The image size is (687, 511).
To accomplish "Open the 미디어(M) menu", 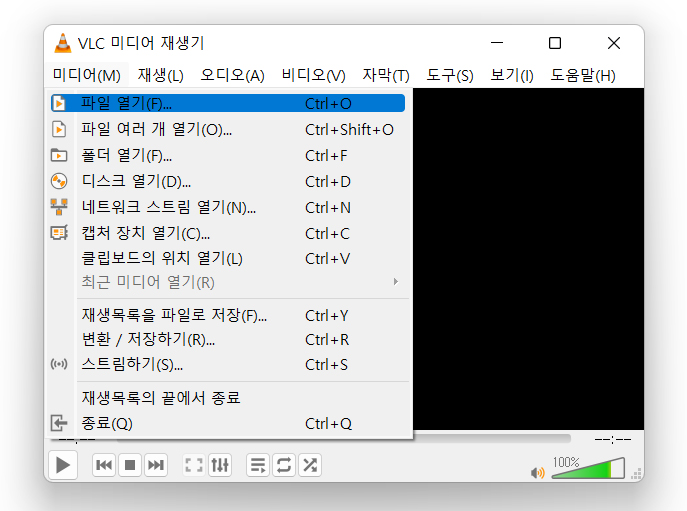I will (87, 75).
